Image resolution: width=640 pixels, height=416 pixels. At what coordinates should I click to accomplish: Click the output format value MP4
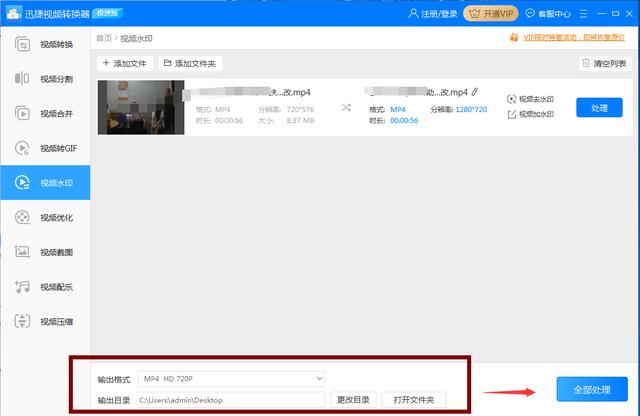tap(398, 109)
